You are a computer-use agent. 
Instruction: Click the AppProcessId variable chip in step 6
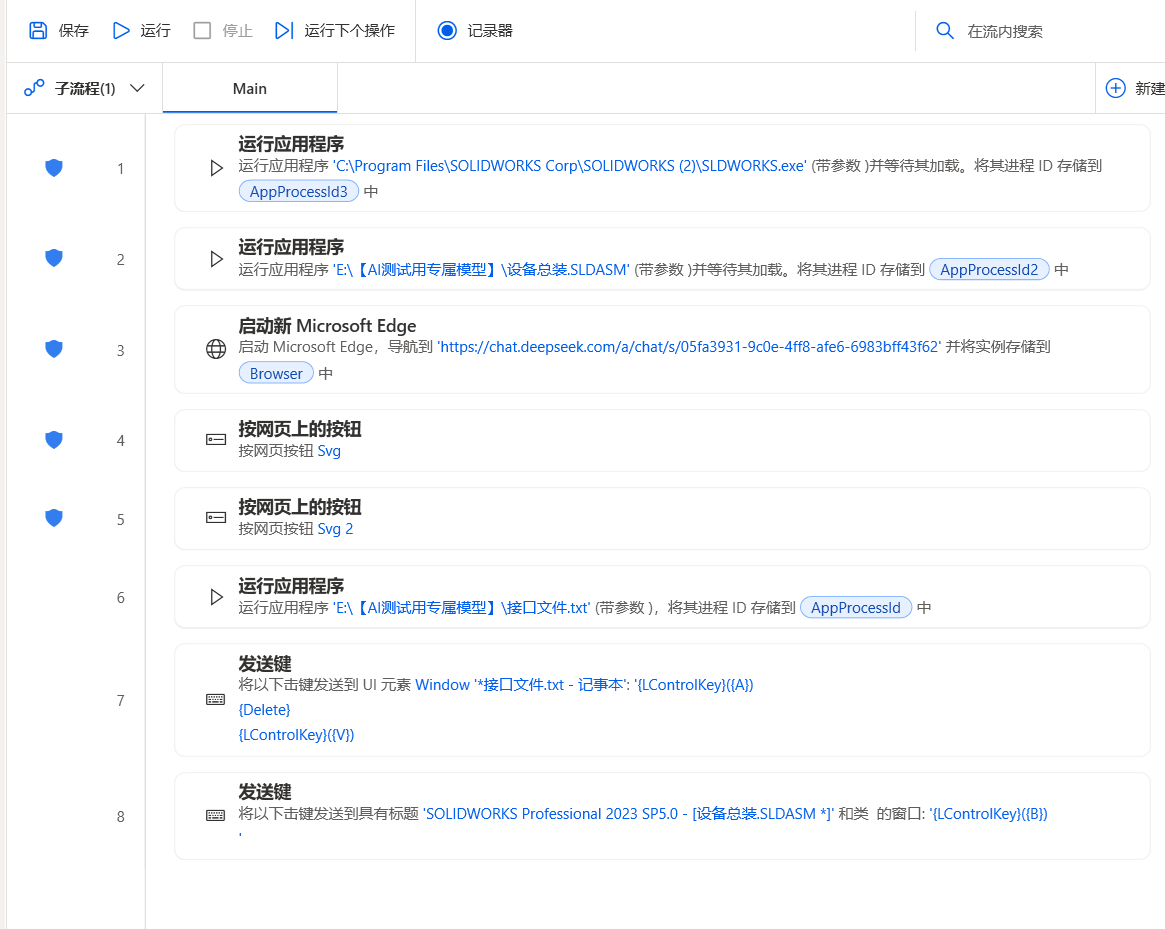856,608
